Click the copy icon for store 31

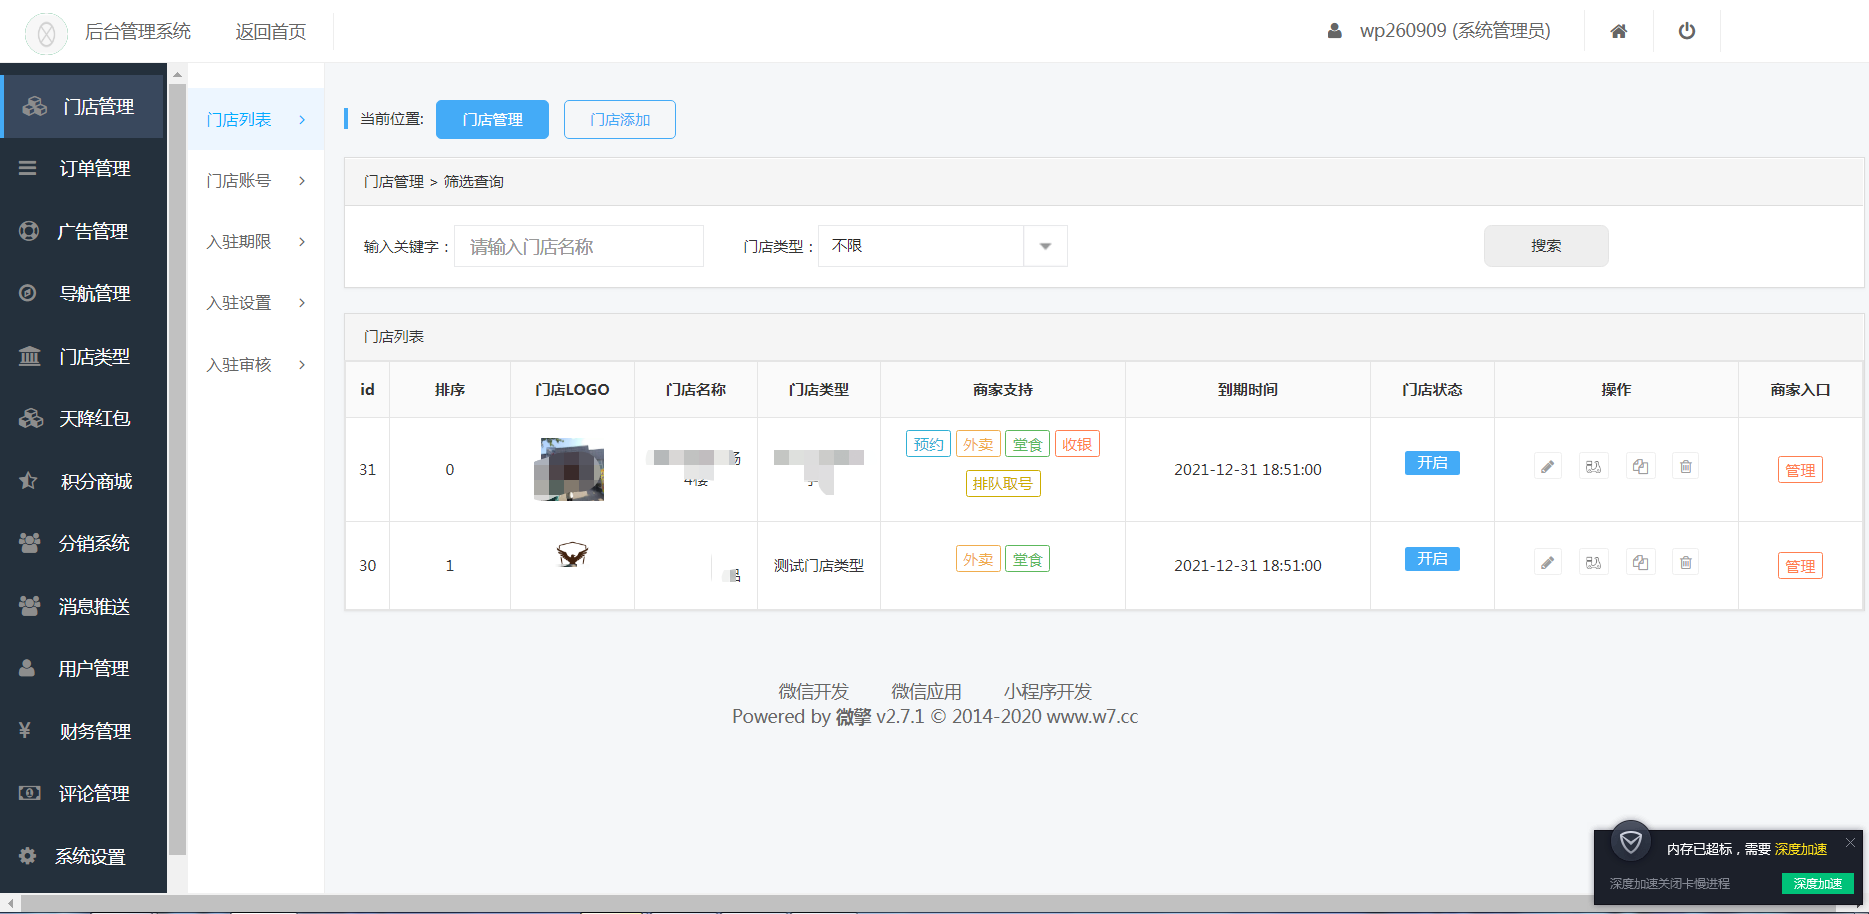click(1640, 465)
